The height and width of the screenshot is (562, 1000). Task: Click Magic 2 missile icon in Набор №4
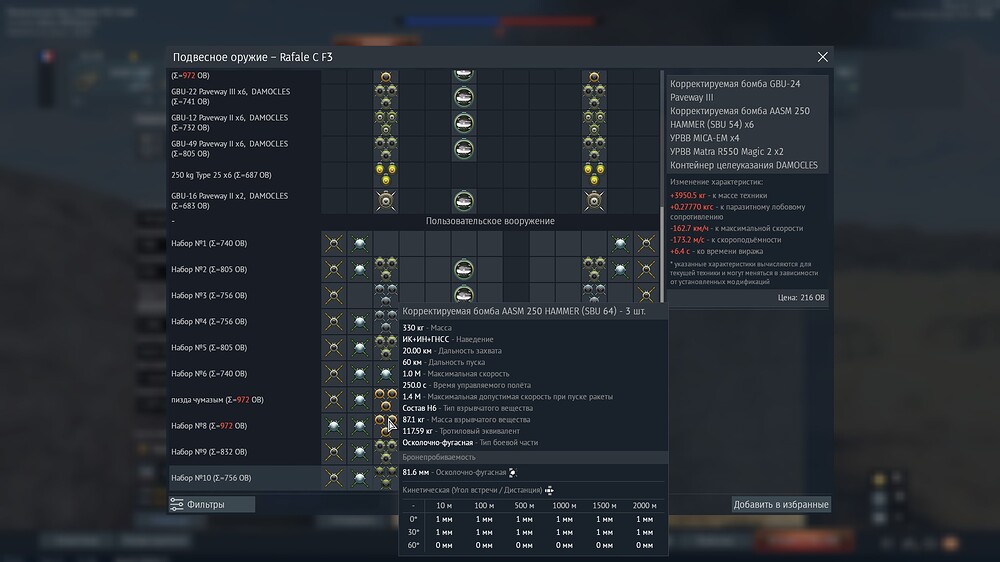pos(334,322)
